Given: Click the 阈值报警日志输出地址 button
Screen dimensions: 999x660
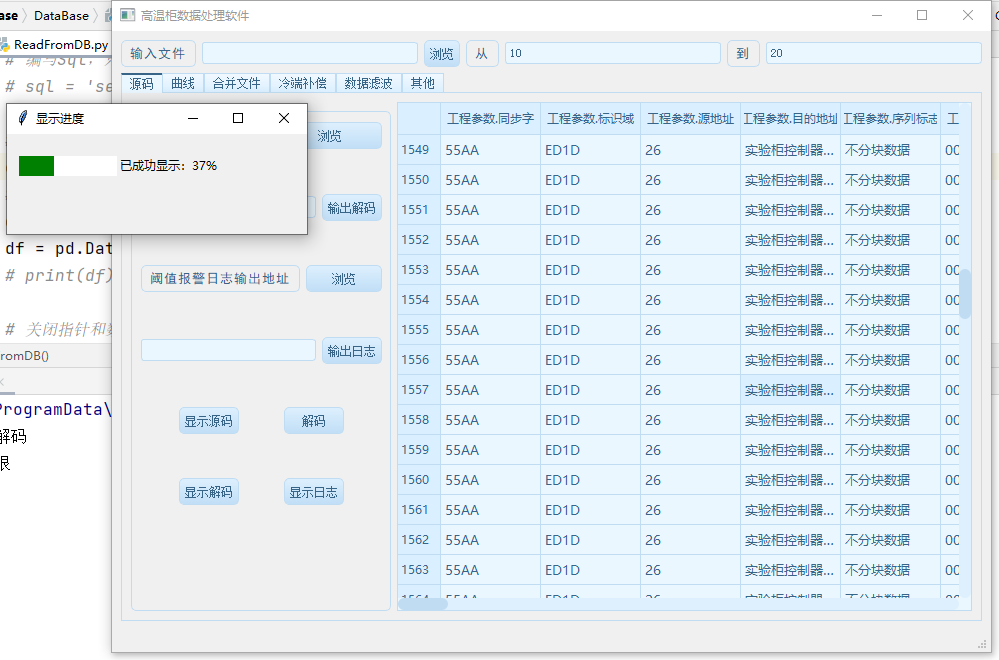Looking at the screenshot, I should 219,278.
